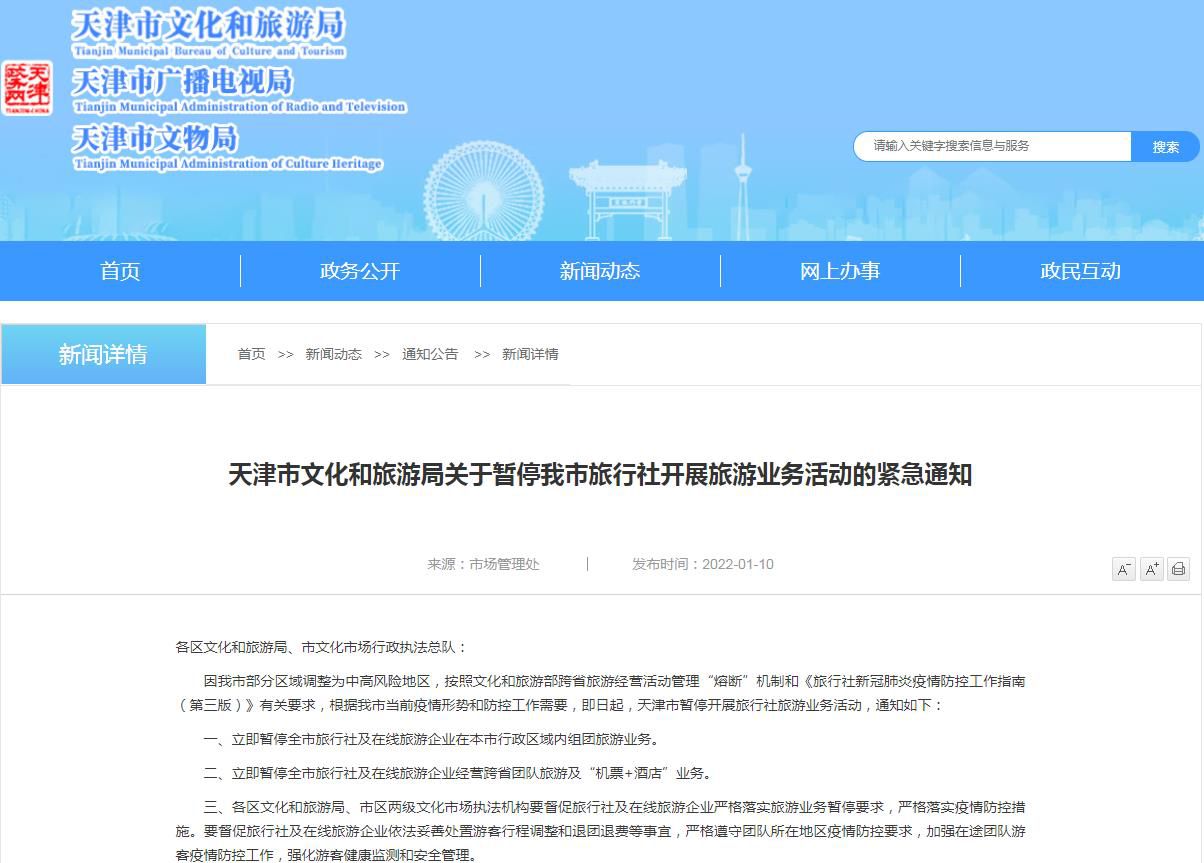This screenshot has height=863, width=1204.
Task: Click the 搜索 search button
Action: [x=1166, y=146]
